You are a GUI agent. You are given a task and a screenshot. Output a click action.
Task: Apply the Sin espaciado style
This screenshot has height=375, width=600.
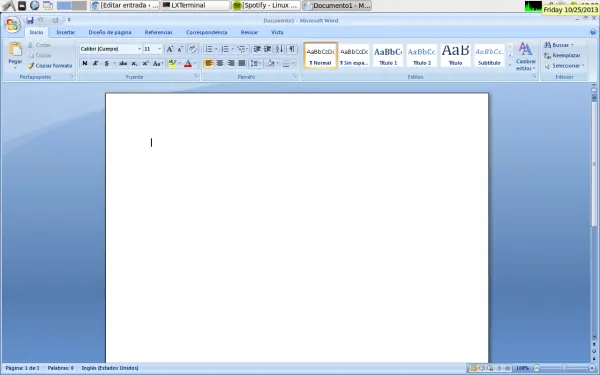pyautogui.click(x=354, y=55)
